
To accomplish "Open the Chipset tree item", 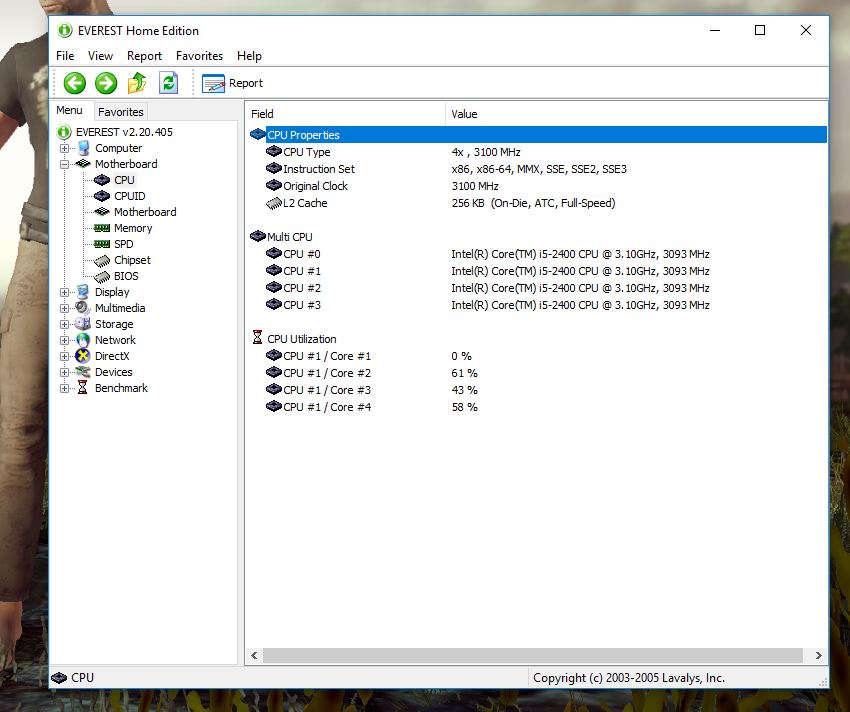I will (x=132, y=260).
